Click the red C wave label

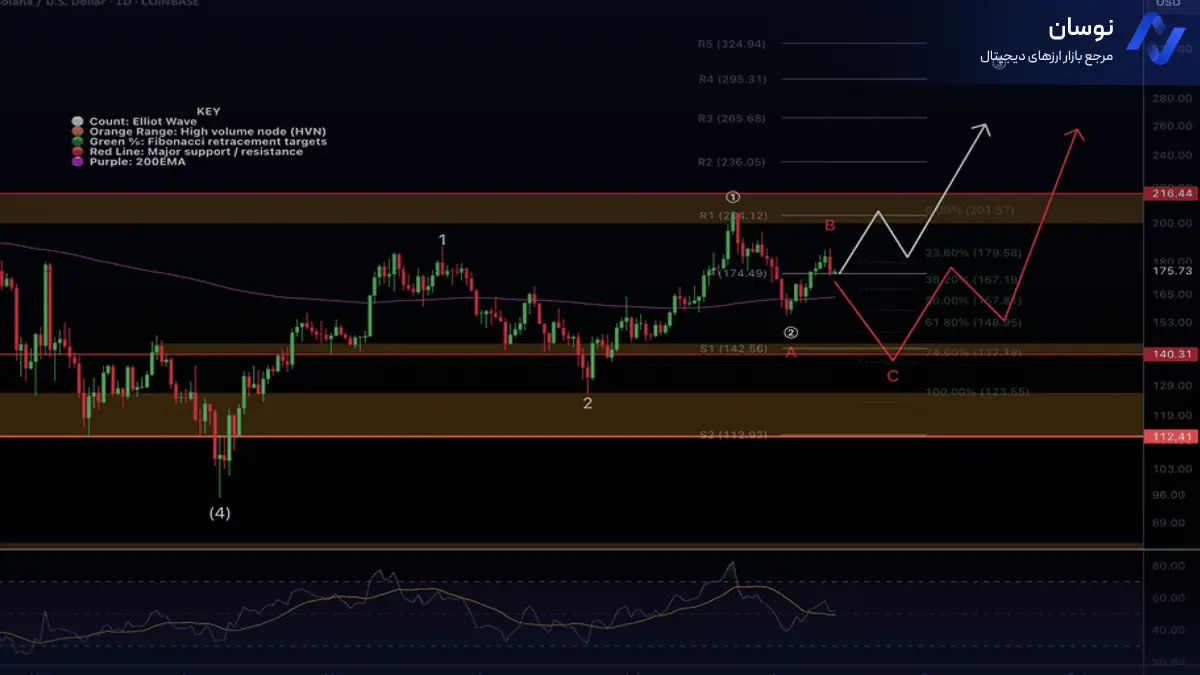[x=893, y=376]
